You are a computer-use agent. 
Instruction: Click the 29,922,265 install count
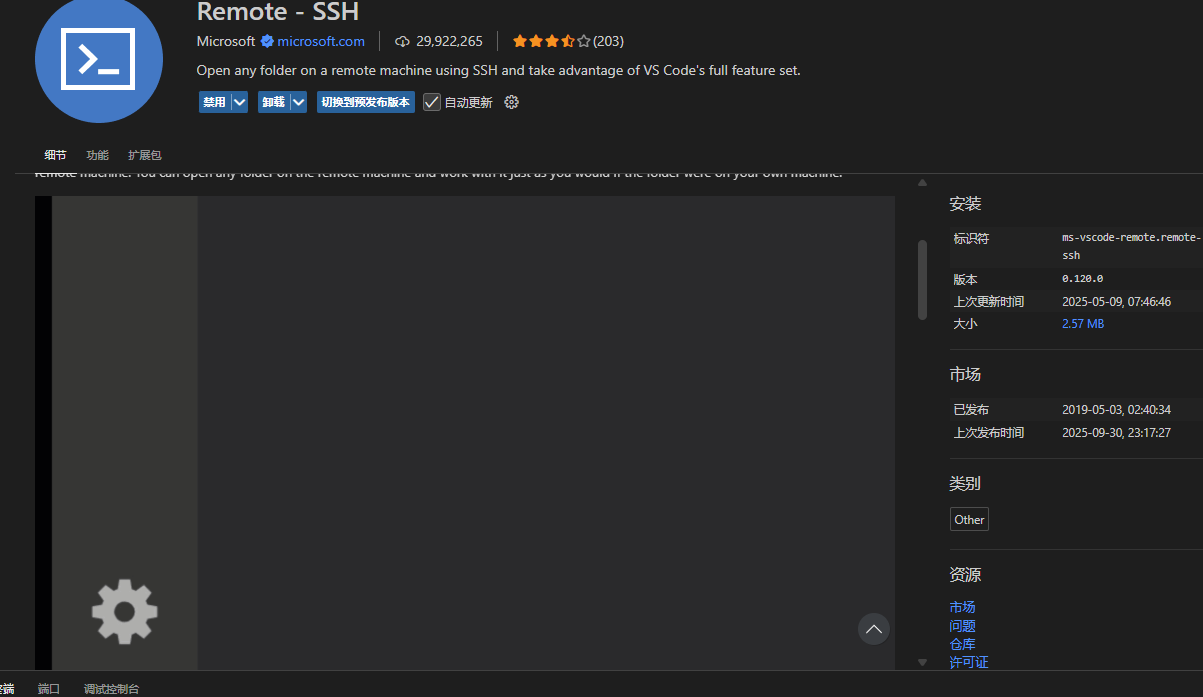(x=449, y=41)
